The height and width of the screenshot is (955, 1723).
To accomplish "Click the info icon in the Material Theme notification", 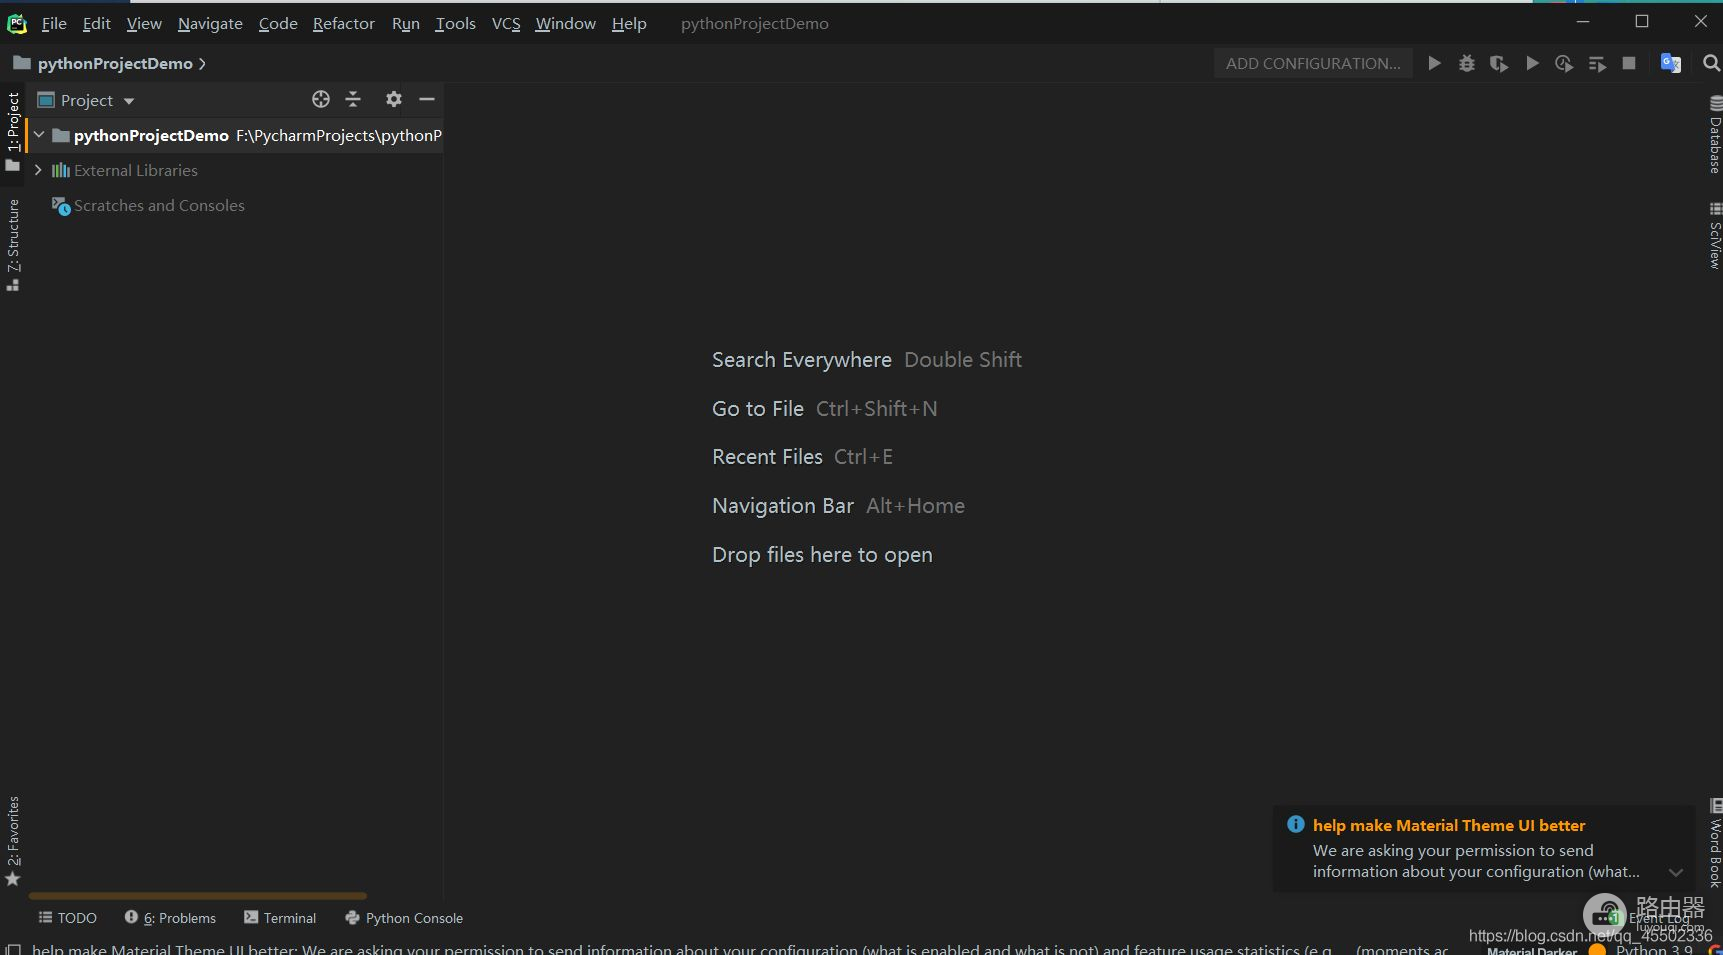I will coord(1296,824).
